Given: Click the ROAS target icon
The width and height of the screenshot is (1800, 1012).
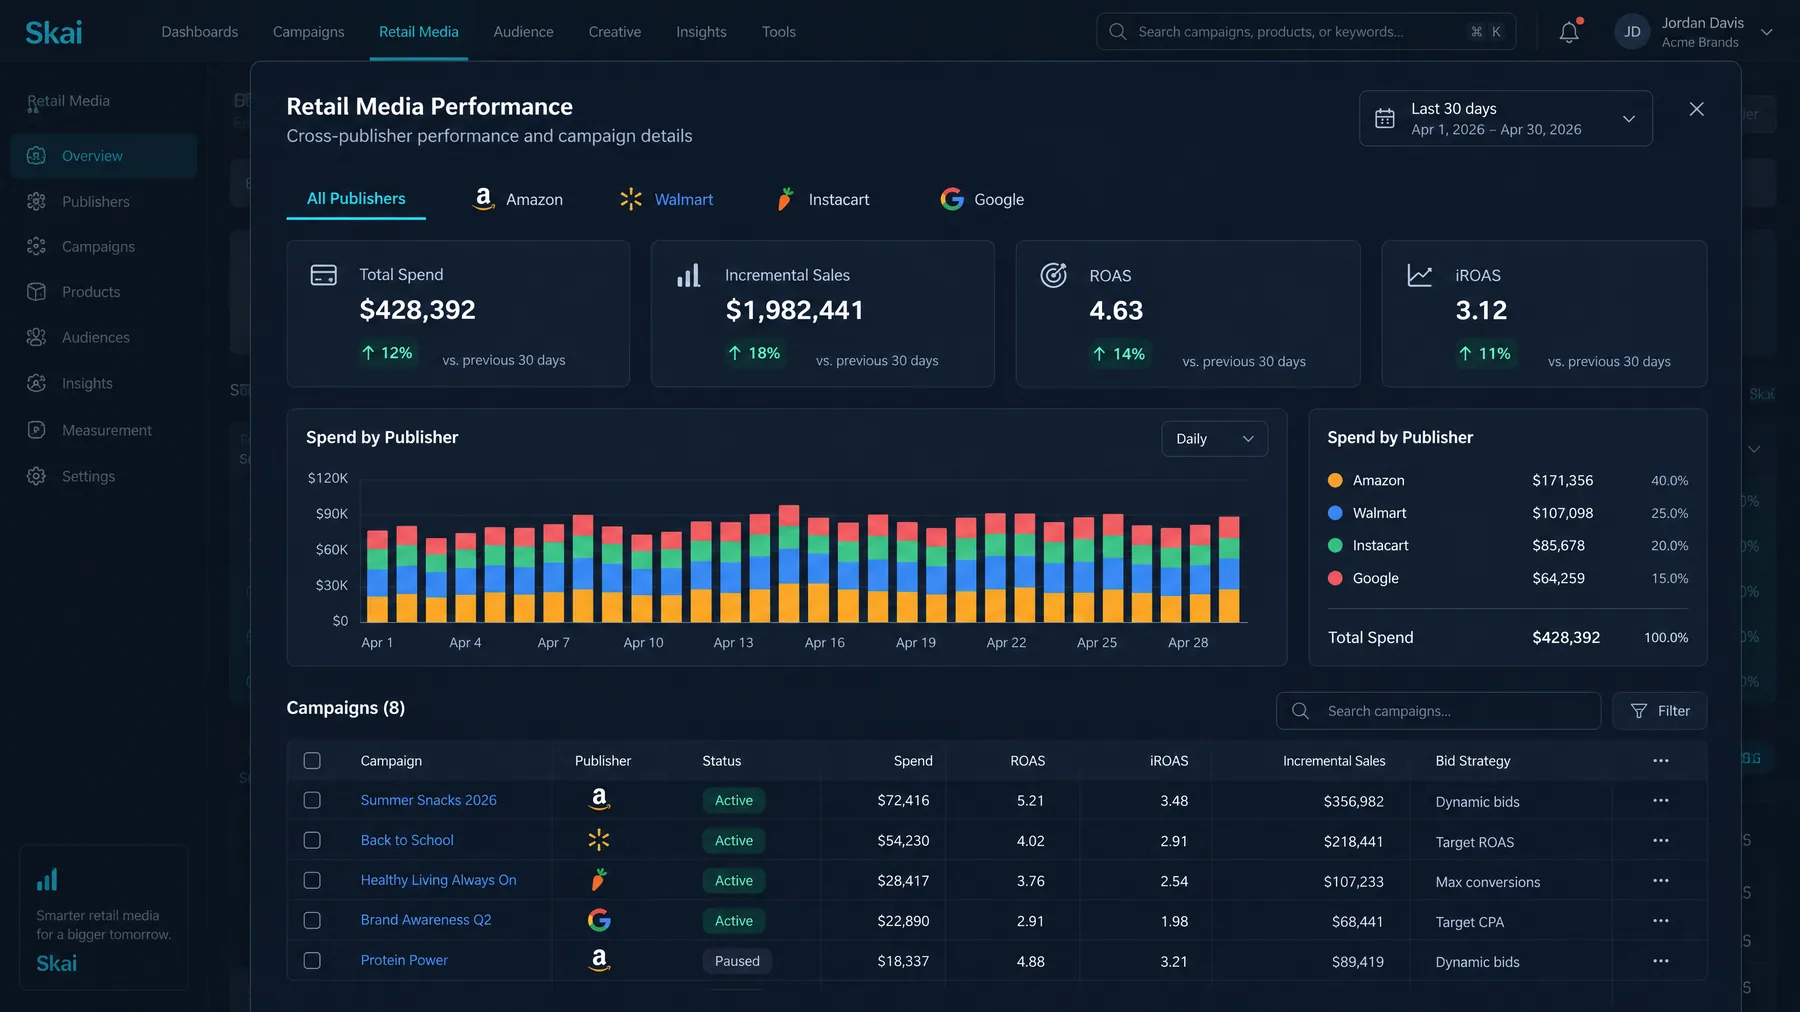Looking at the screenshot, I should 1054,275.
